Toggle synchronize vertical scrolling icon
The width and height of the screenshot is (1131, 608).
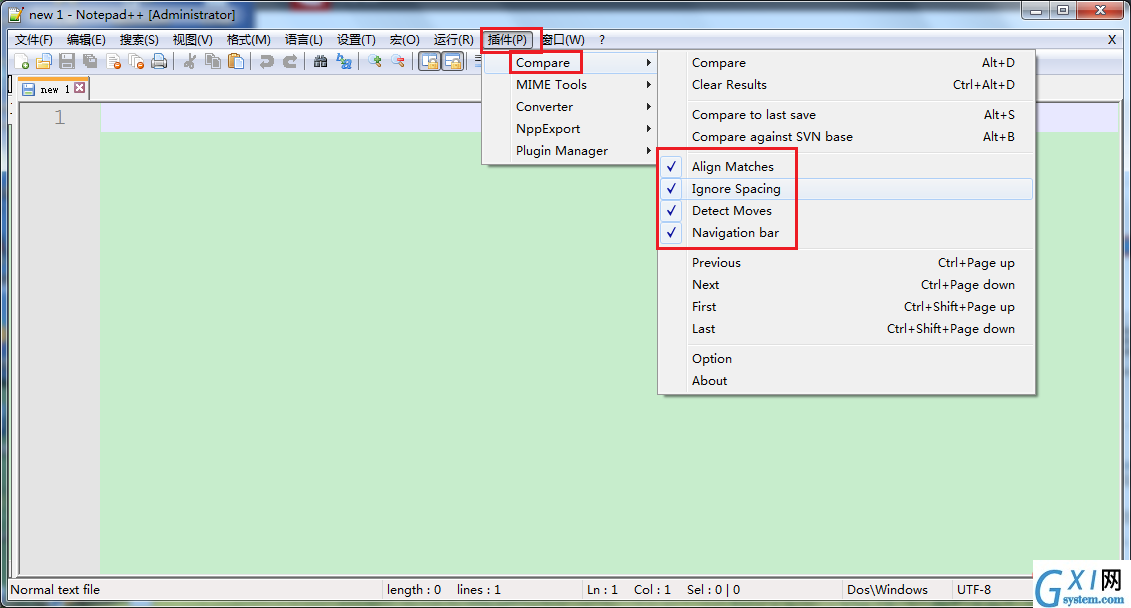click(429, 62)
